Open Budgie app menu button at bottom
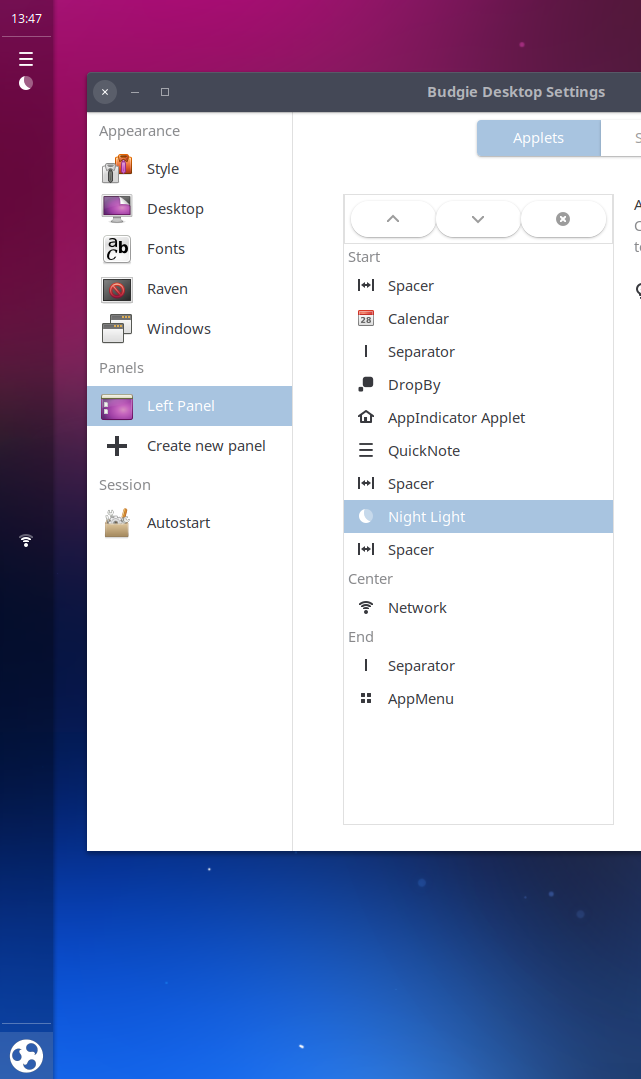This screenshot has width=641, height=1079. (26, 1056)
